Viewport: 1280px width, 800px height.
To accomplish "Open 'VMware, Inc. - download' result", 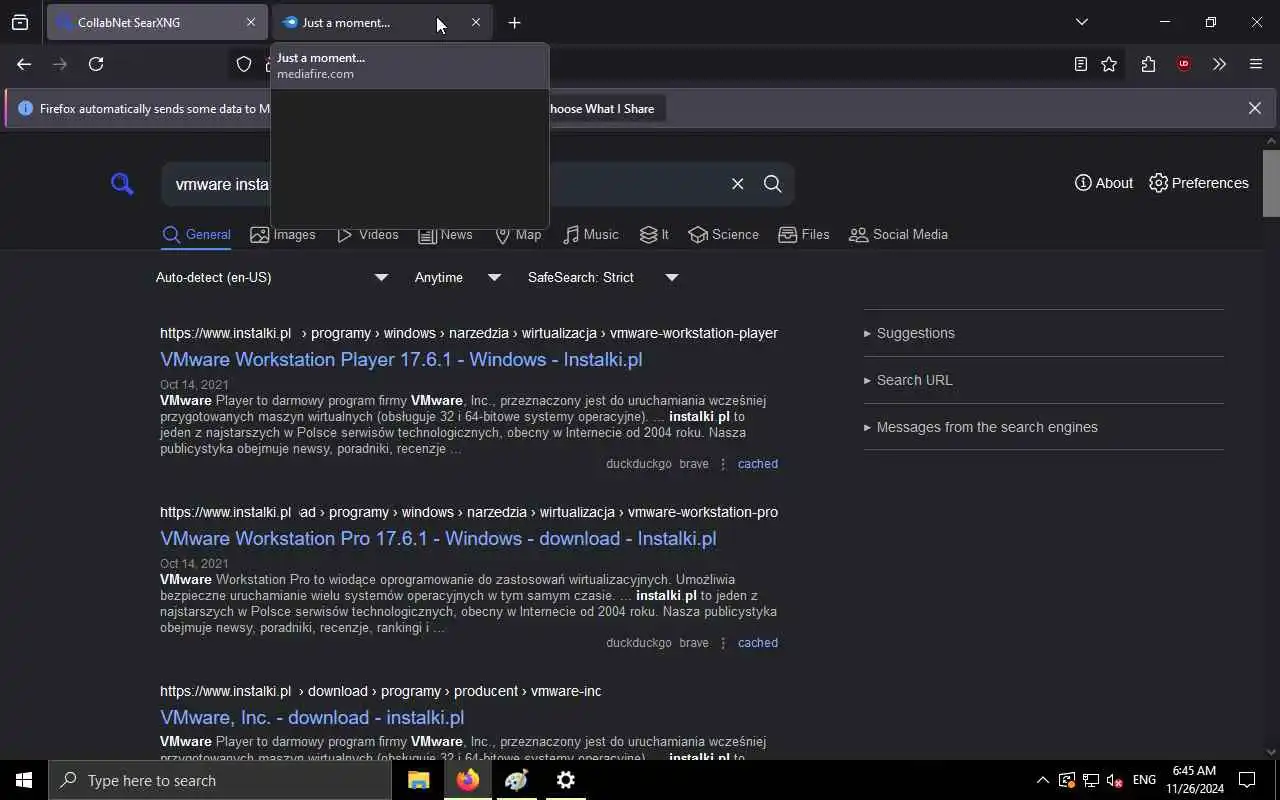I will coord(312,717).
